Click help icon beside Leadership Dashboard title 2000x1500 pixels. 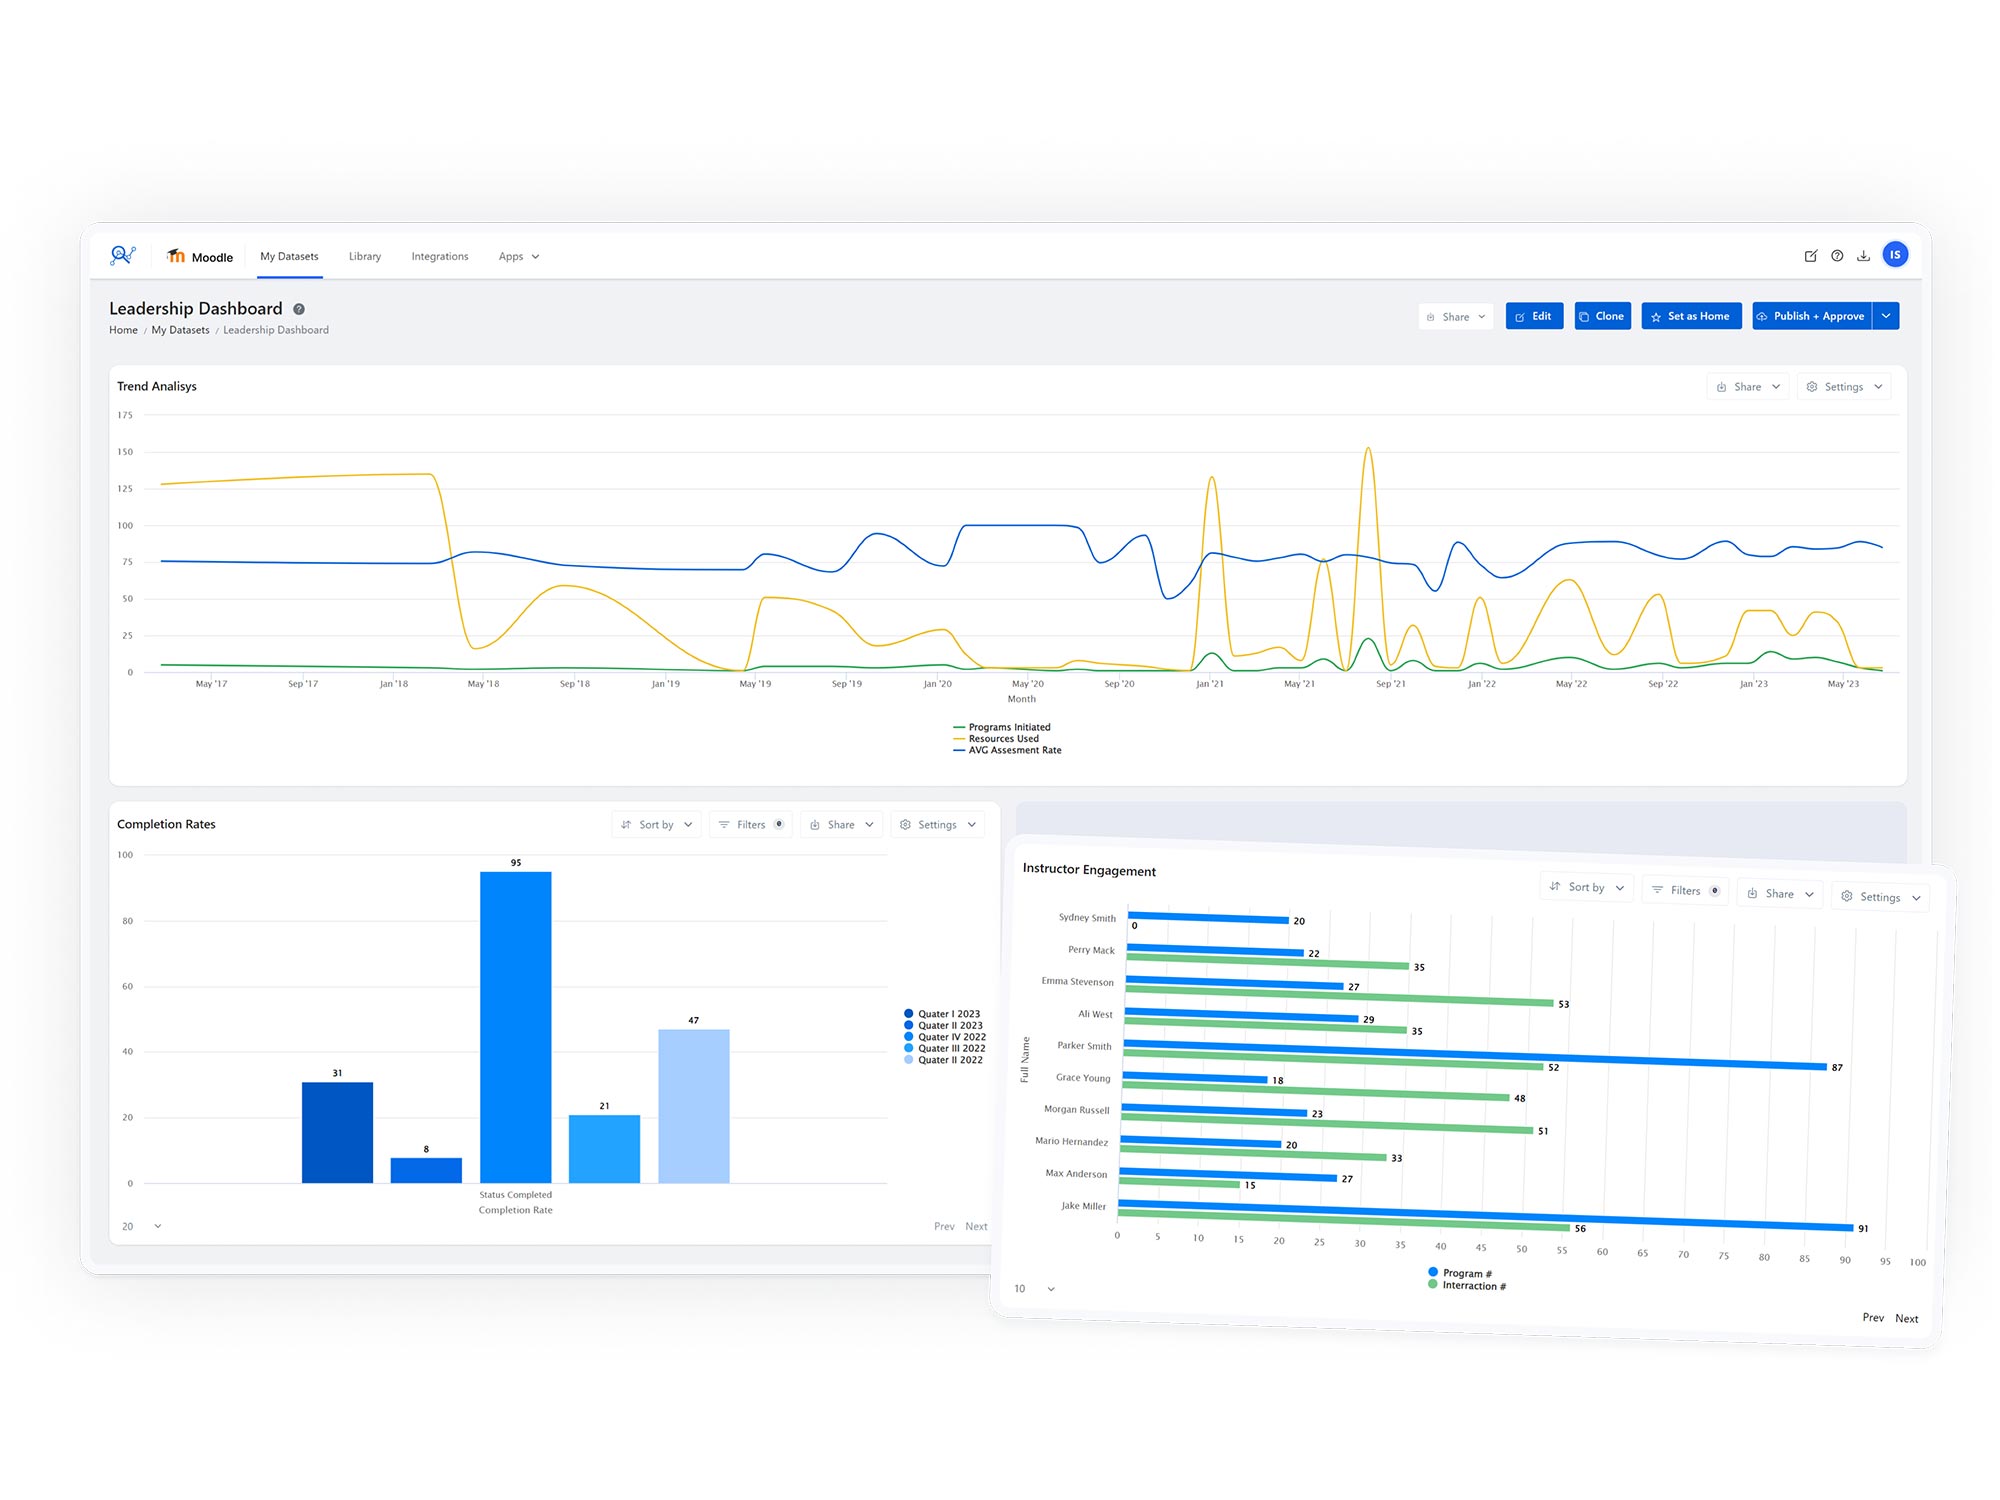pyautogui.click(x=299, y=309)
